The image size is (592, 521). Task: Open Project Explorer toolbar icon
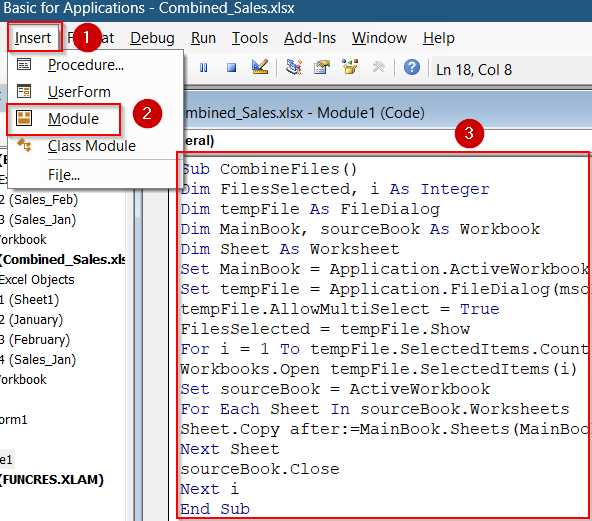[x=294, y=67]
